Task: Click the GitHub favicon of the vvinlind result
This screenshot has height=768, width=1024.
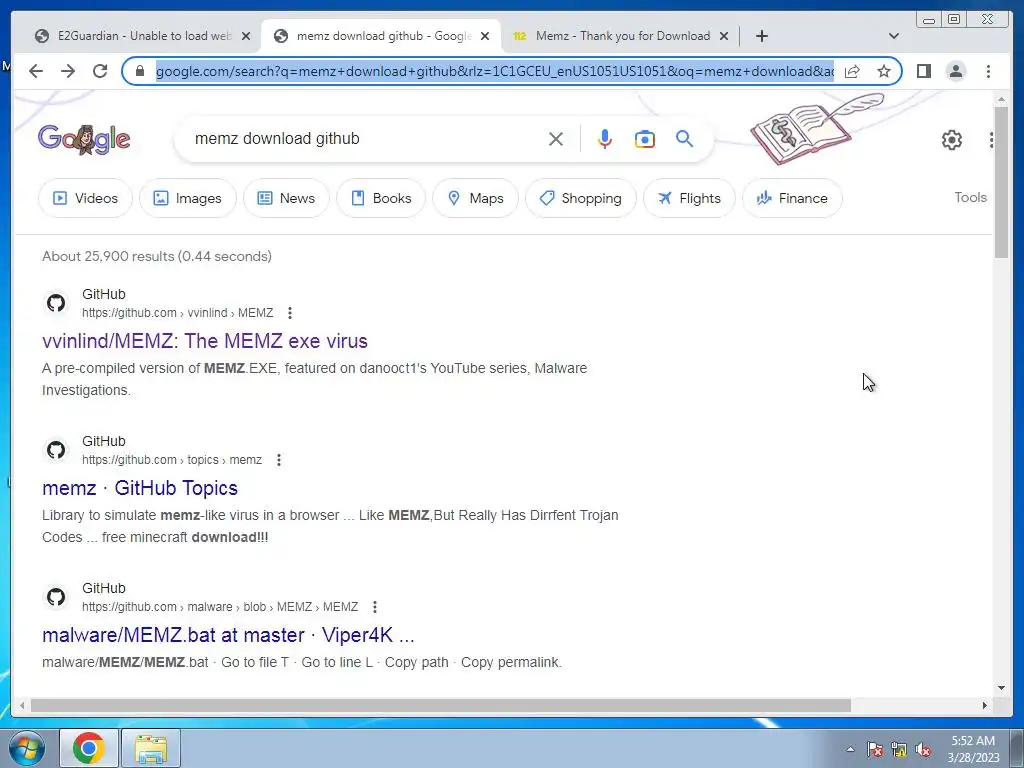Action: point(56,303)
